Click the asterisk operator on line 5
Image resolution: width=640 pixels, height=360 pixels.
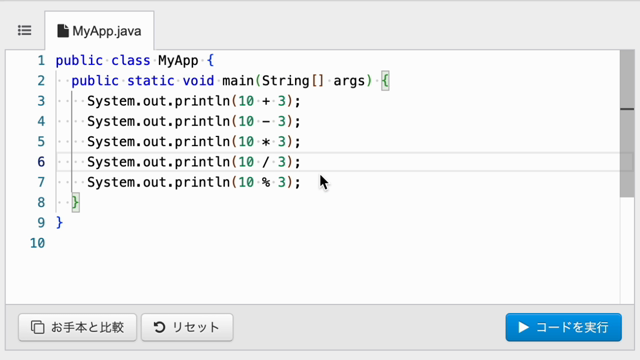pos(266,142)
